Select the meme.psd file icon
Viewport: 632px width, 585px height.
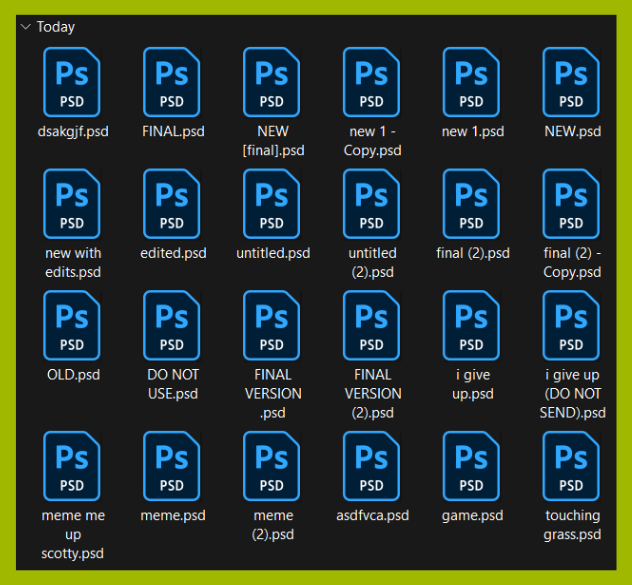(x=172, y=466)
